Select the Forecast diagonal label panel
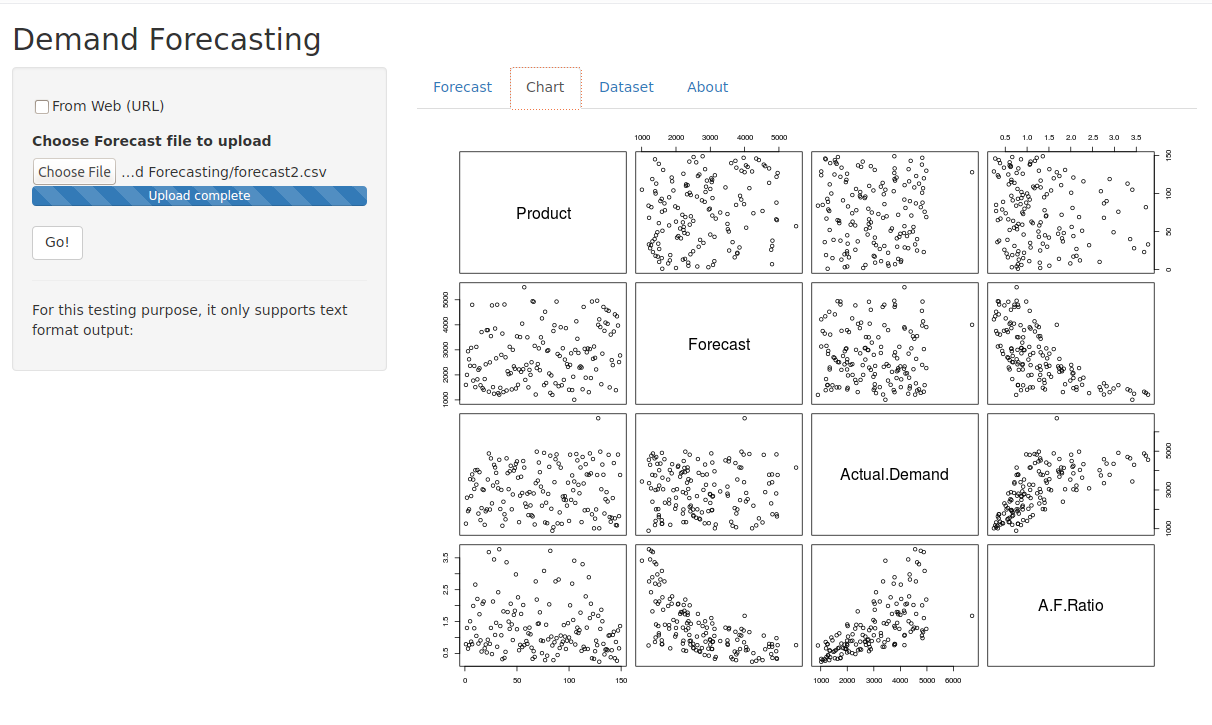 719,343
